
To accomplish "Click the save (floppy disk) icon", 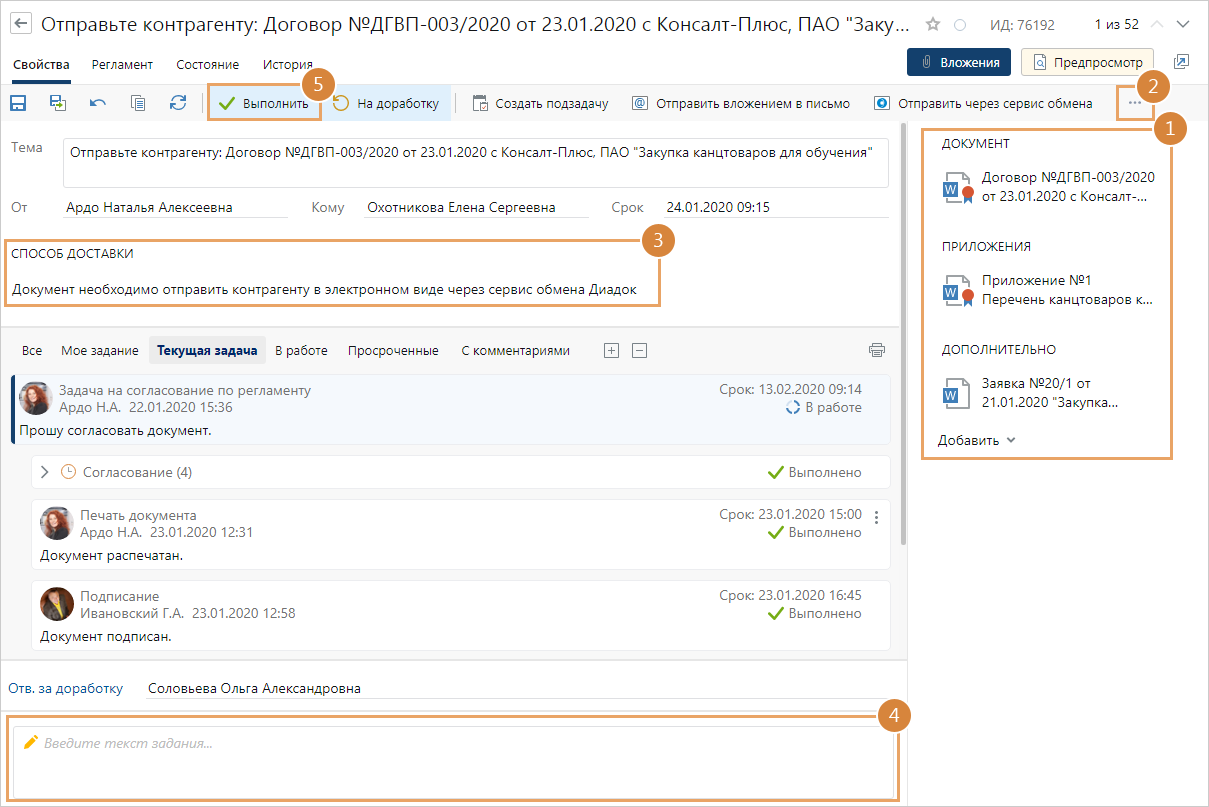I will 18,103.
